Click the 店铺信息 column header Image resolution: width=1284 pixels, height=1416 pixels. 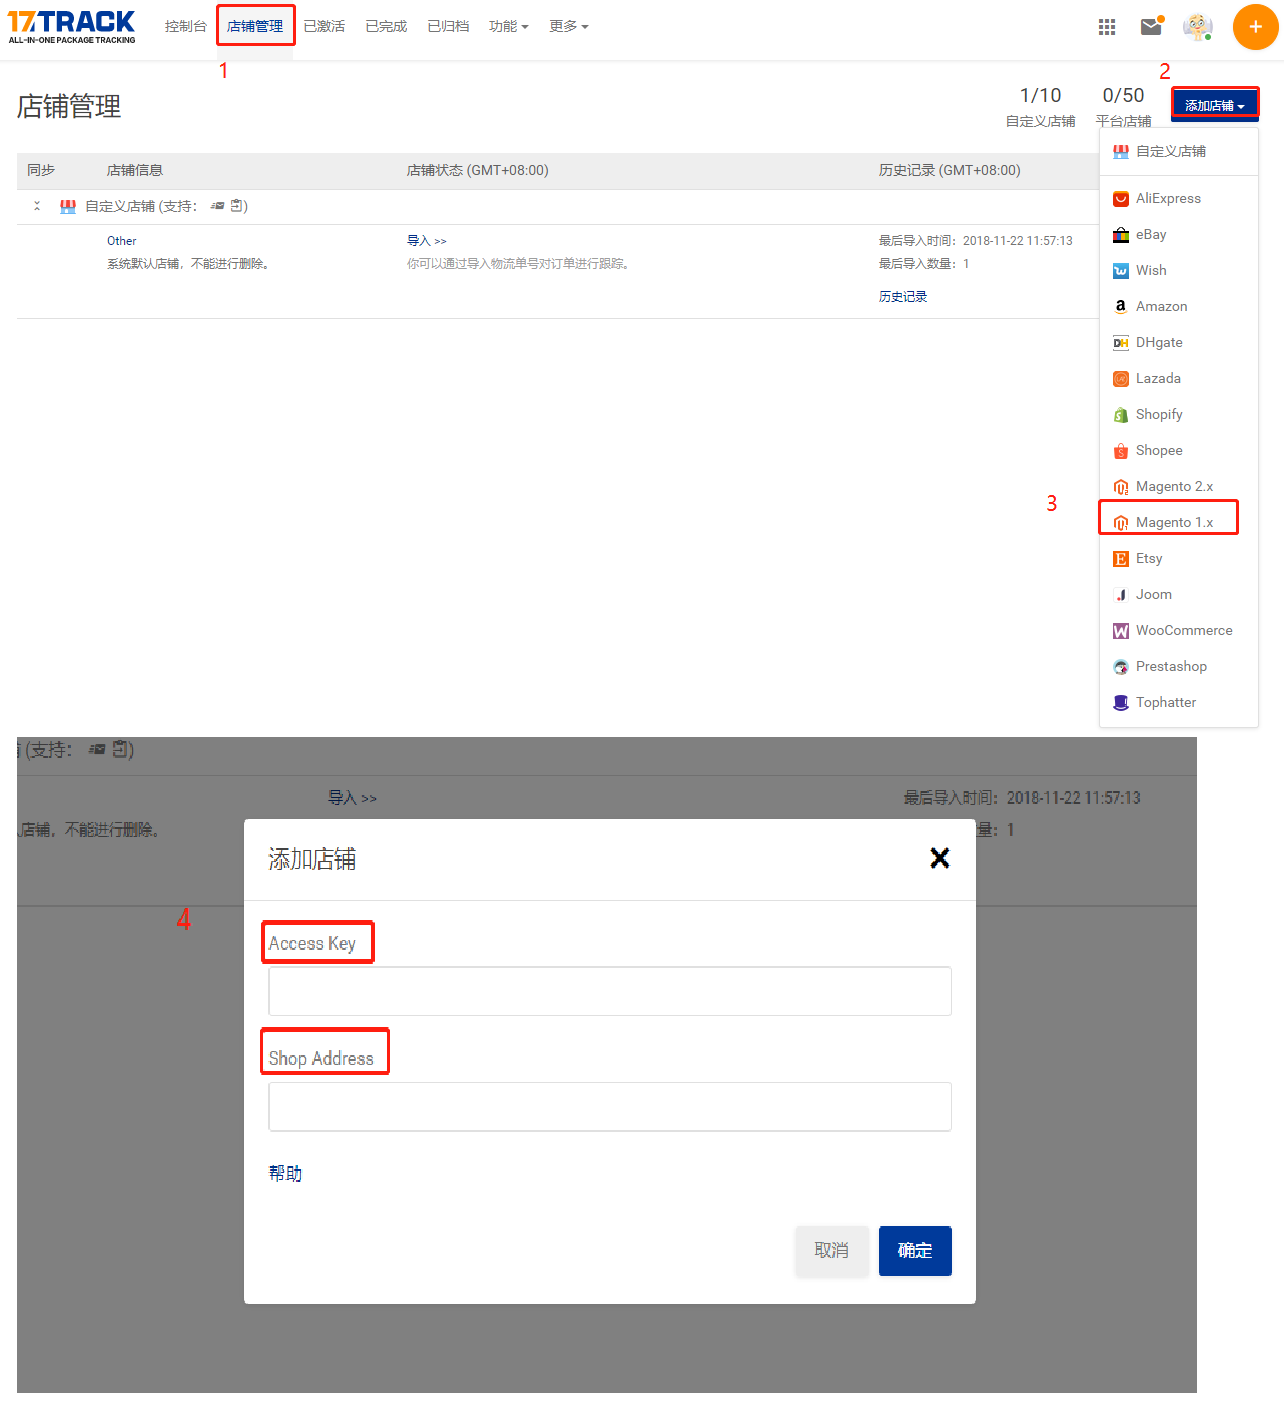[x=135, y=171]
